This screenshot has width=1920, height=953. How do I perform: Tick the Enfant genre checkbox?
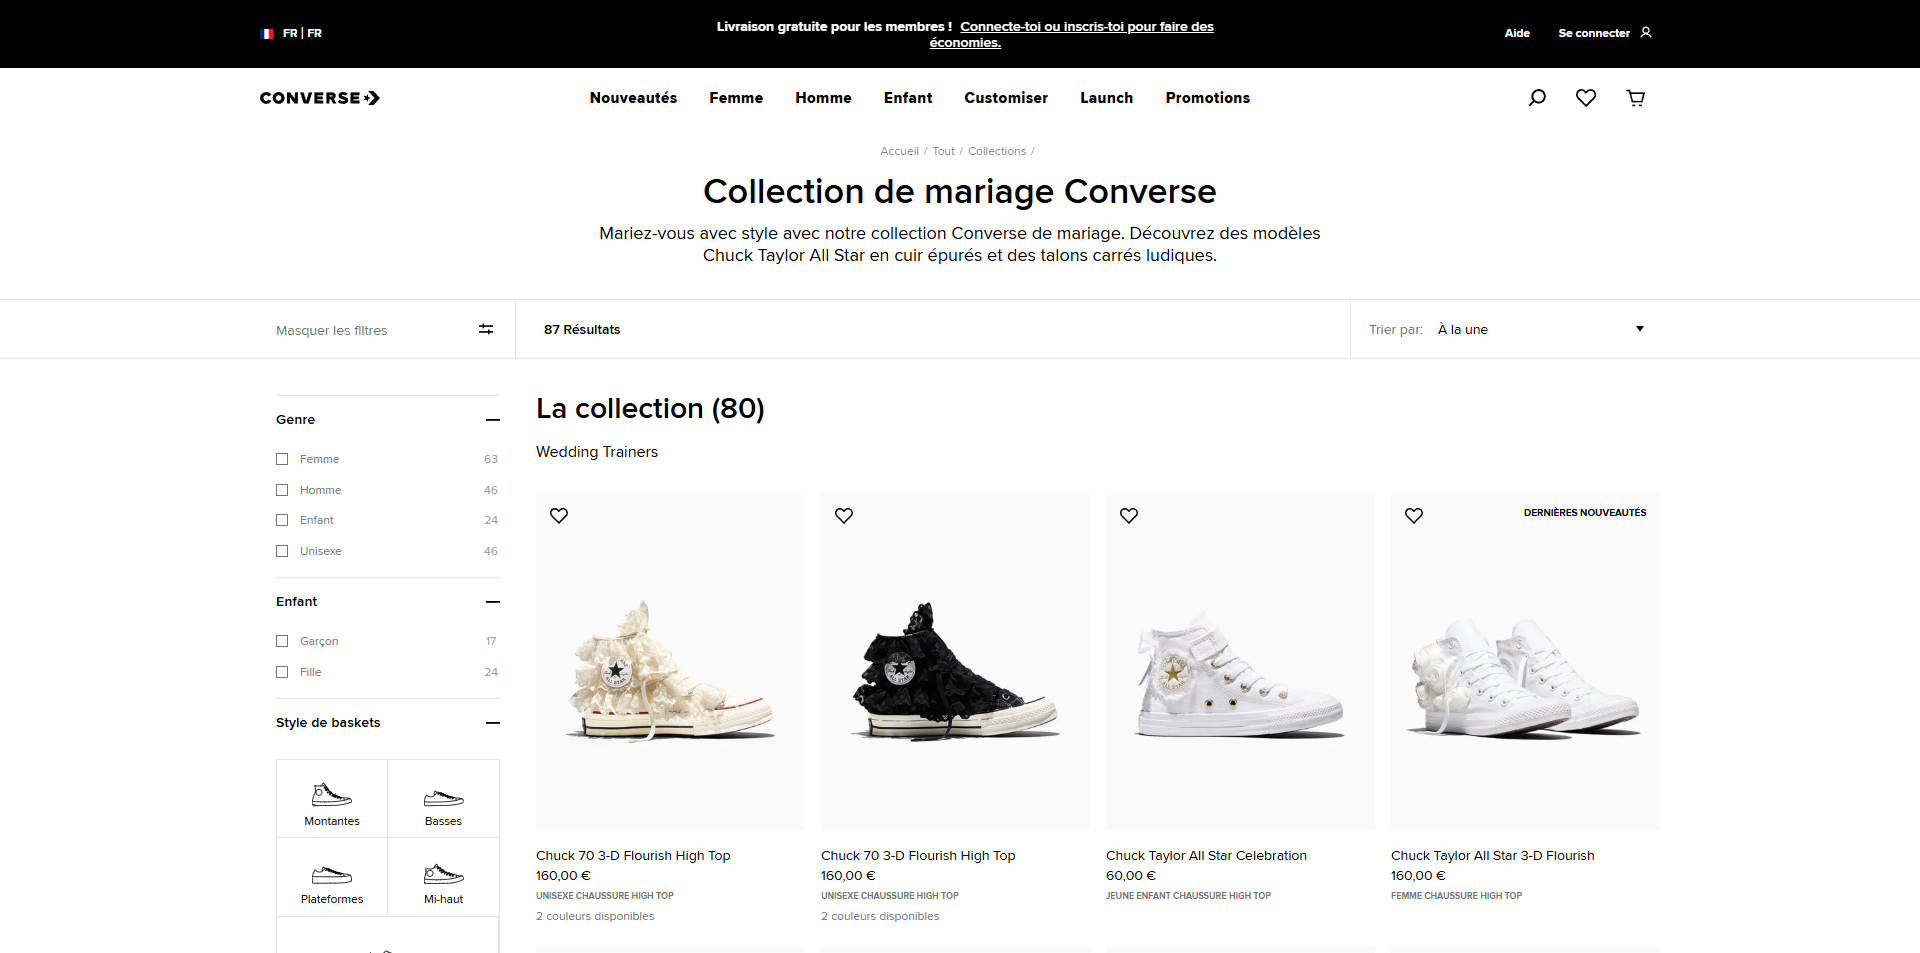click(x=282, y=520)
